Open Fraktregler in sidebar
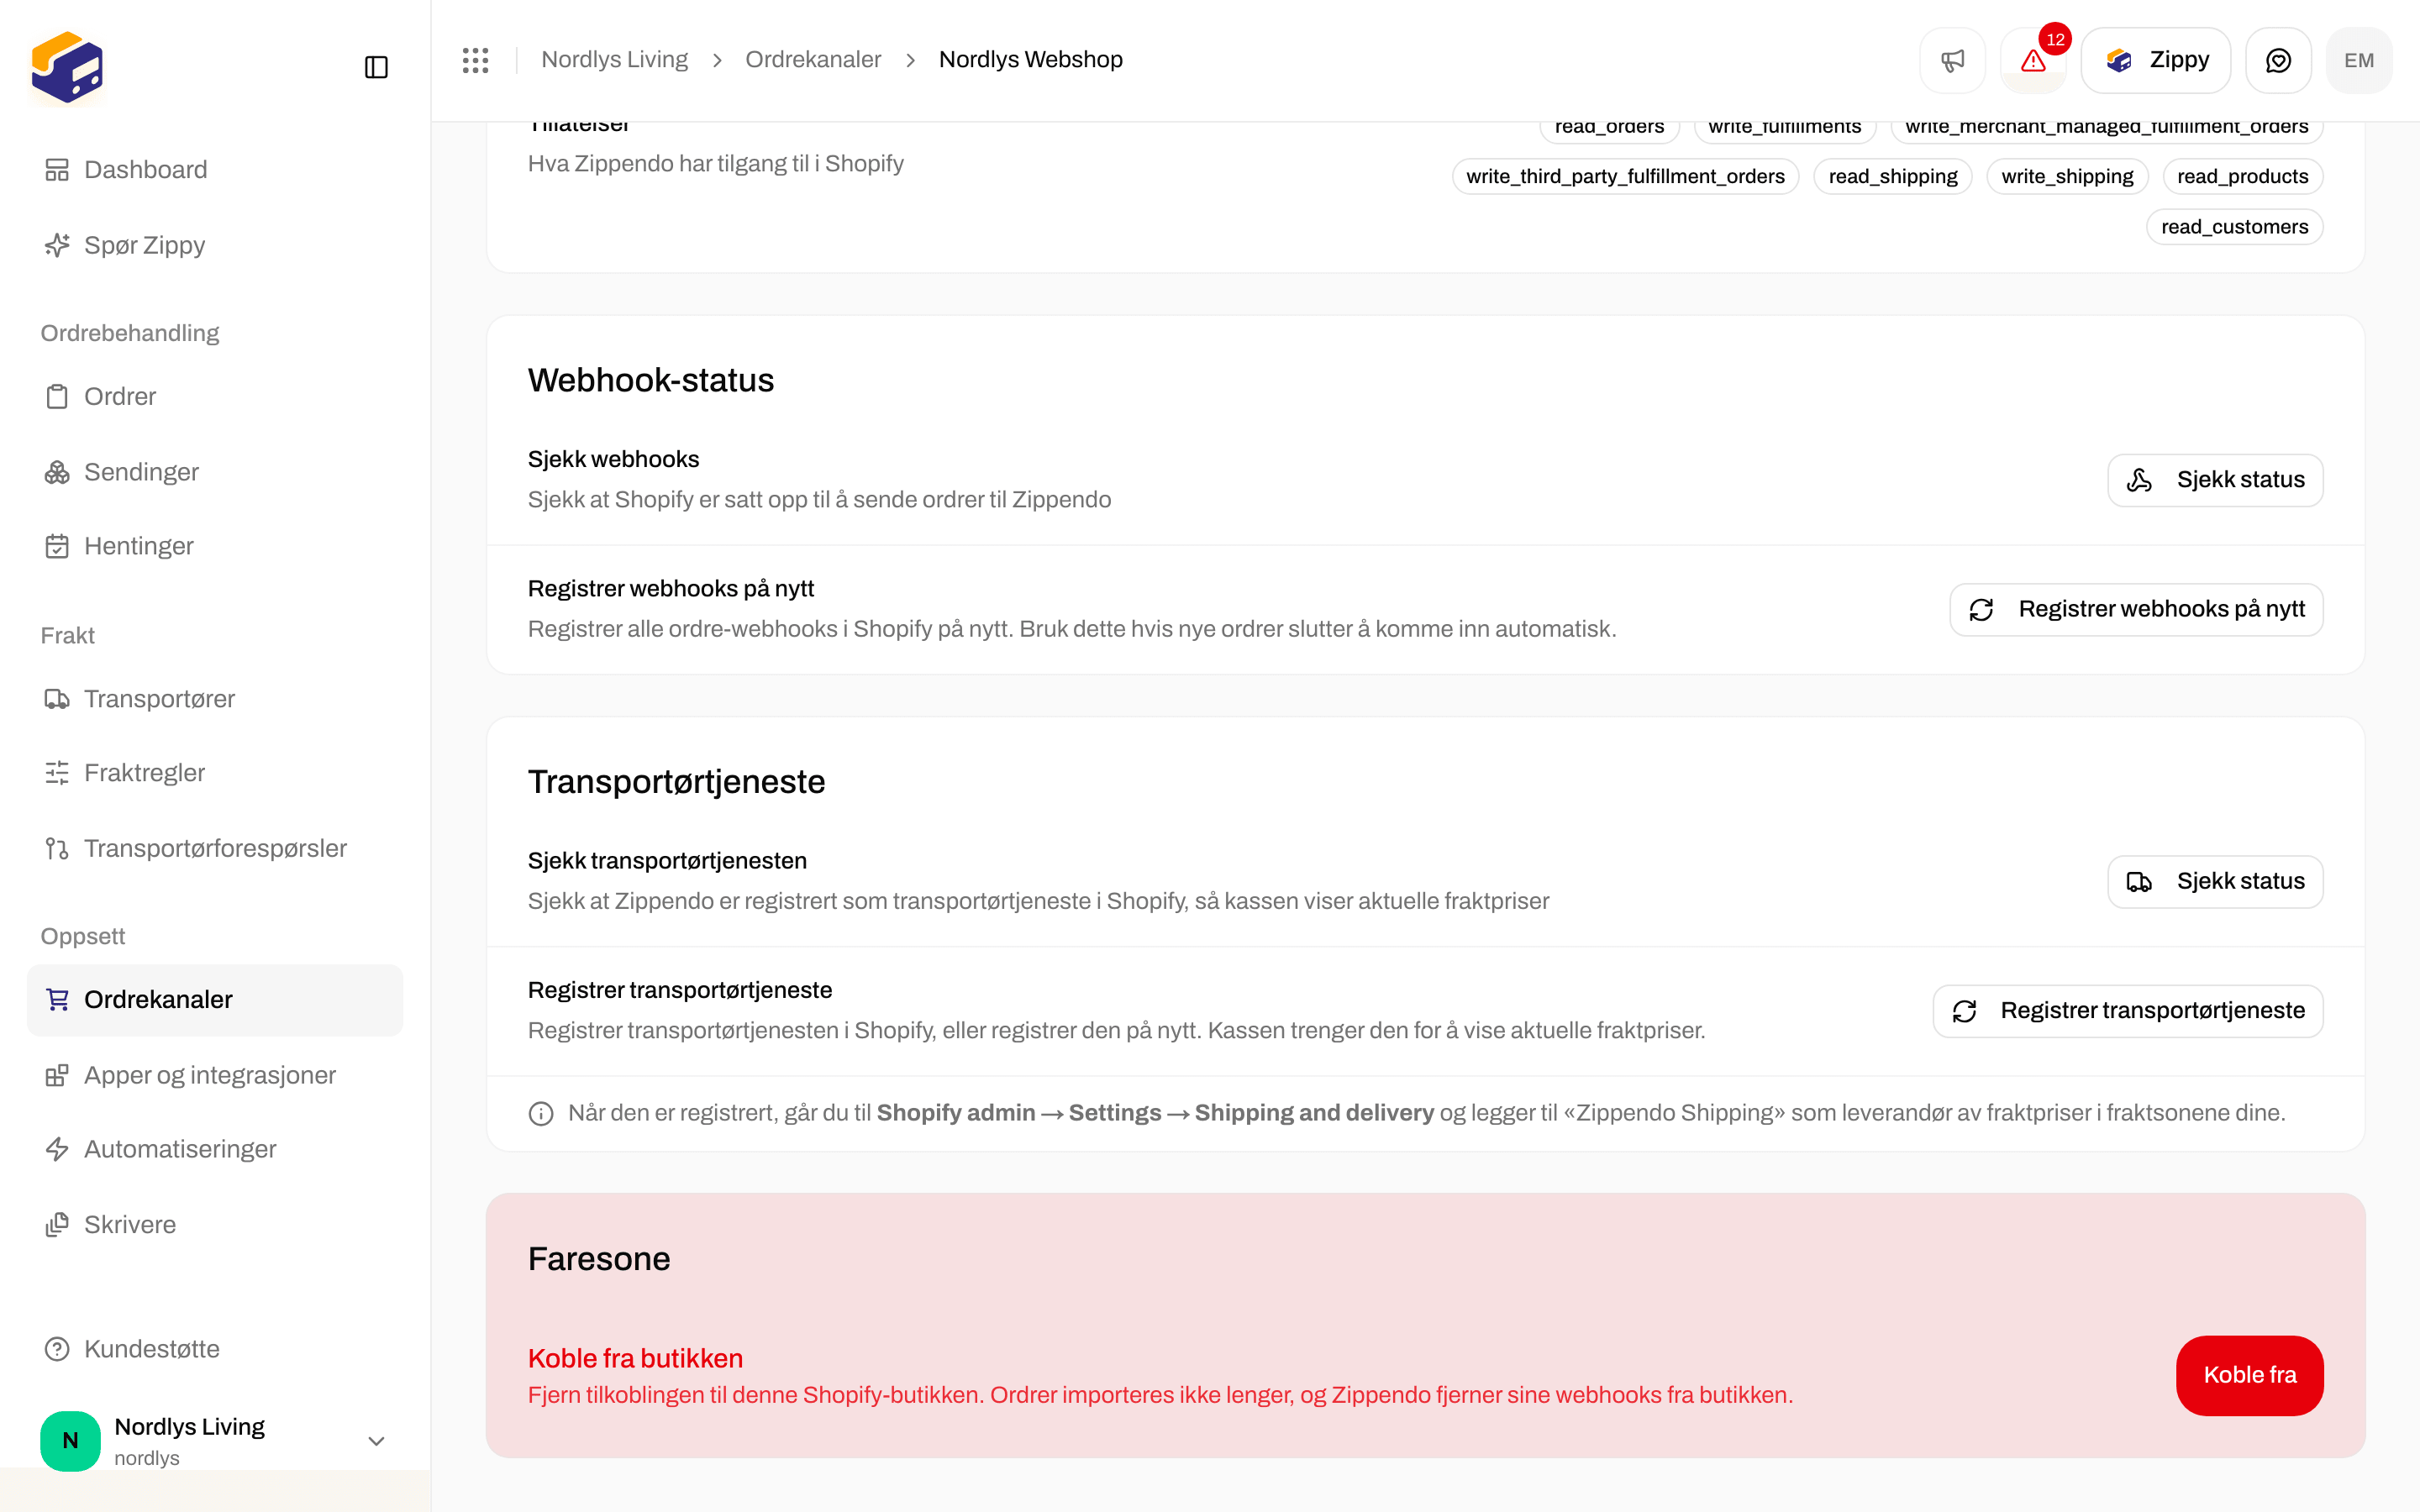This screenshot has width=2420, height=1512. (215, 773)
